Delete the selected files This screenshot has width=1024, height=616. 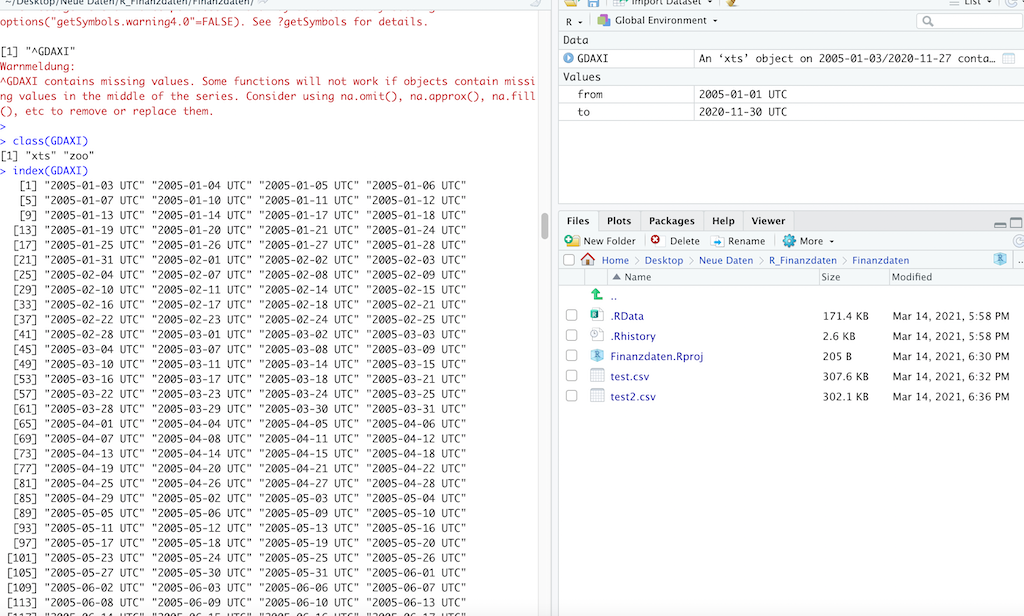tap(675, 241)
